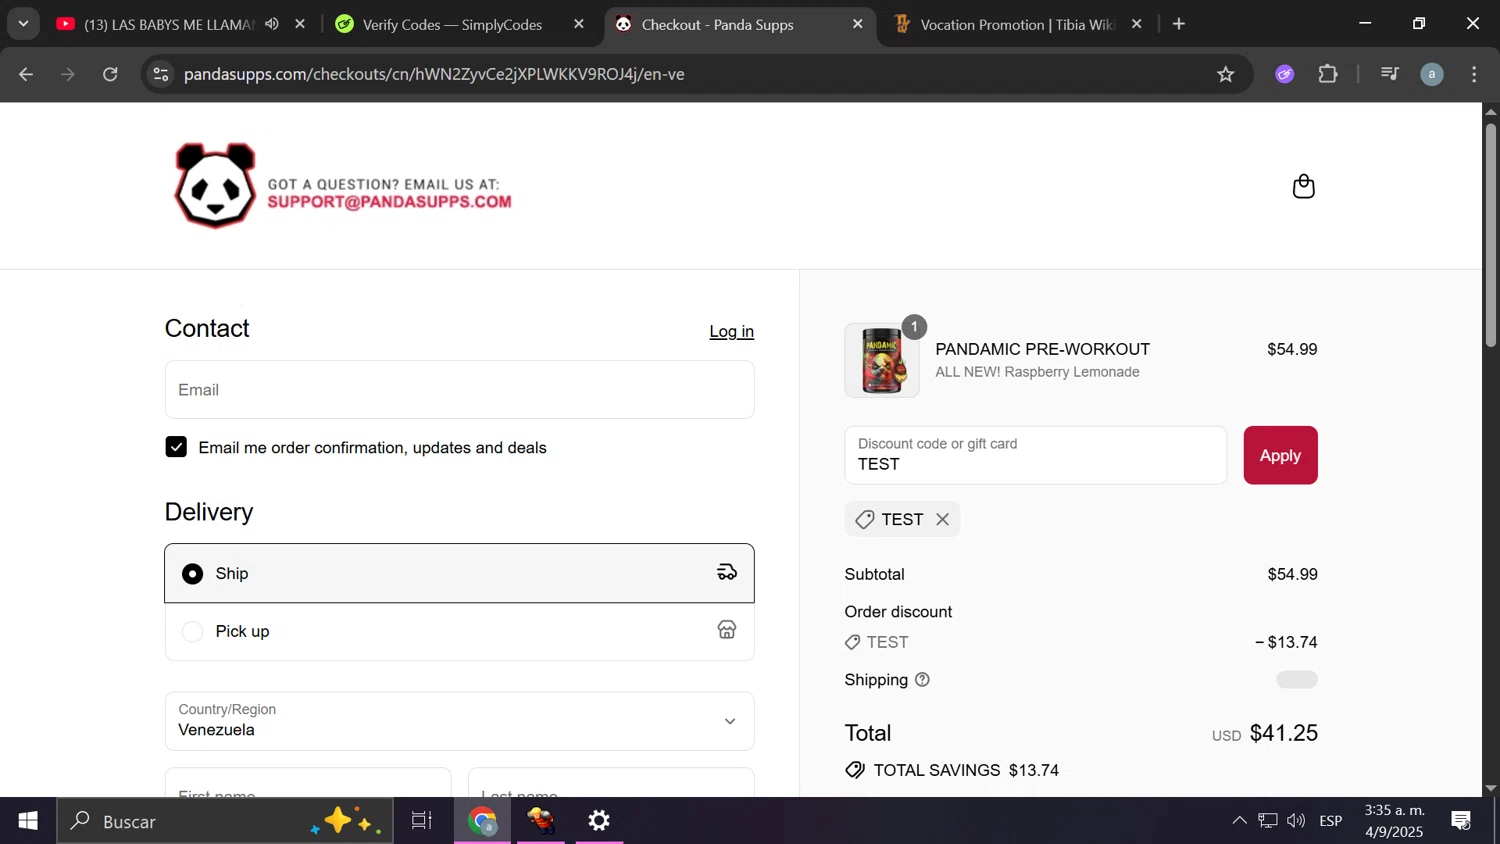Switch to the Vocation Promotion Tibia Wiki tab
Viewport: 1500px width, 844px height.
(x=1017, y=24)
